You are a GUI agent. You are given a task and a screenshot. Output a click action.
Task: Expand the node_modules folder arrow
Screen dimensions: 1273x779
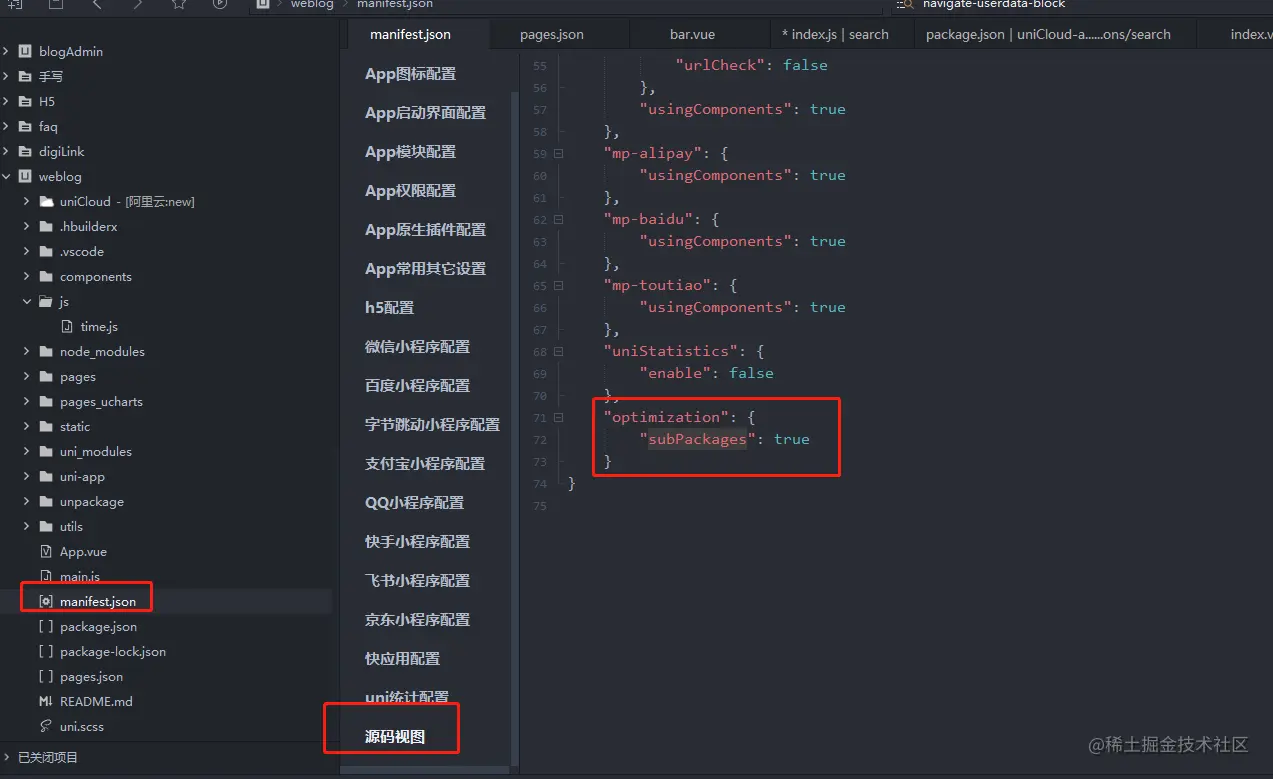pos(27,351)
